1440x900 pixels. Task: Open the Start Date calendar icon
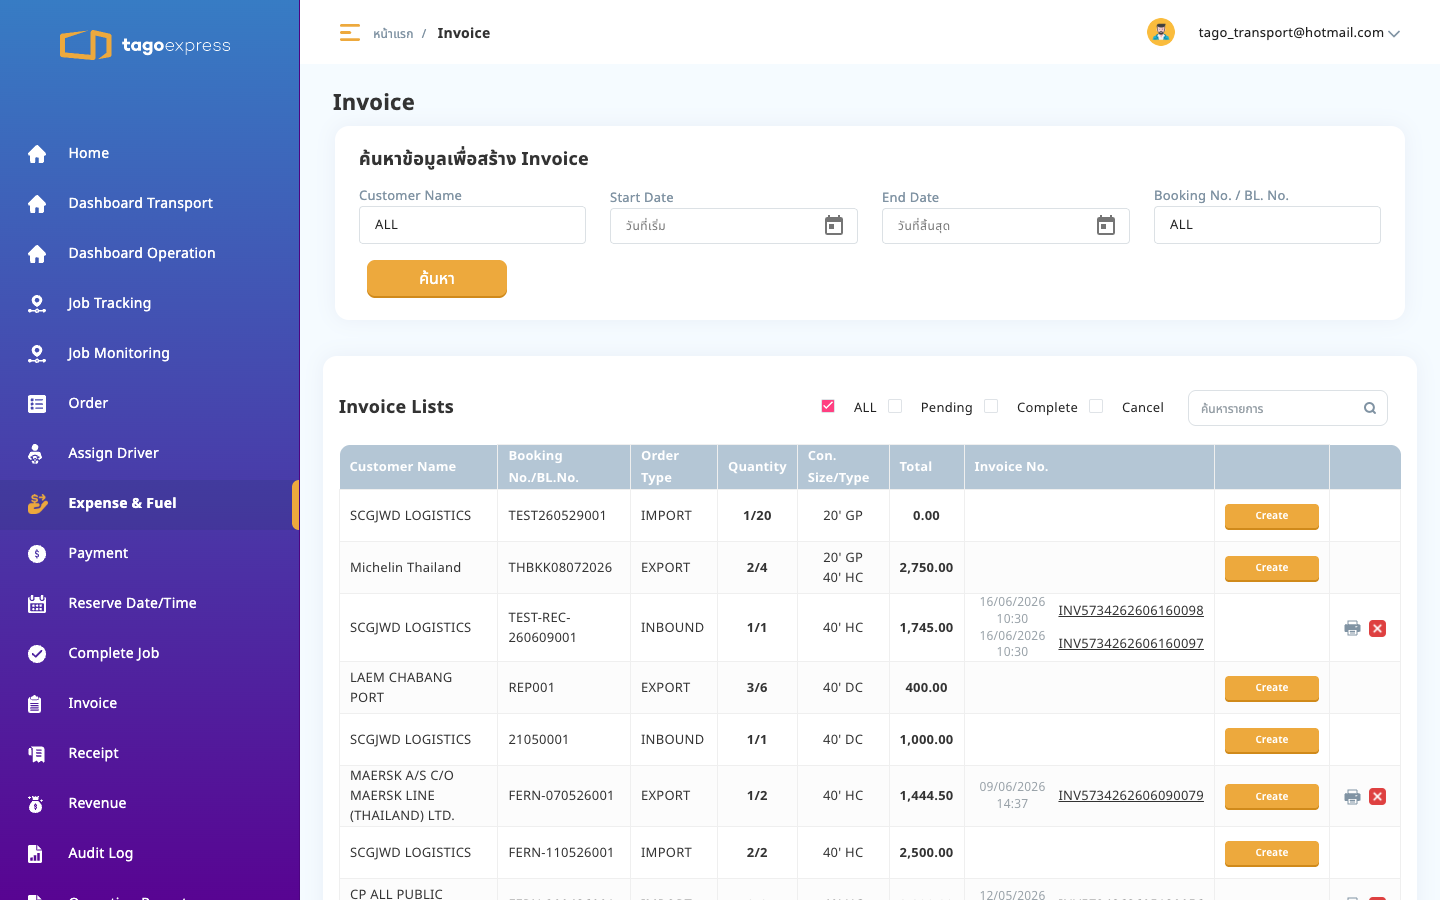click(834, 226)
